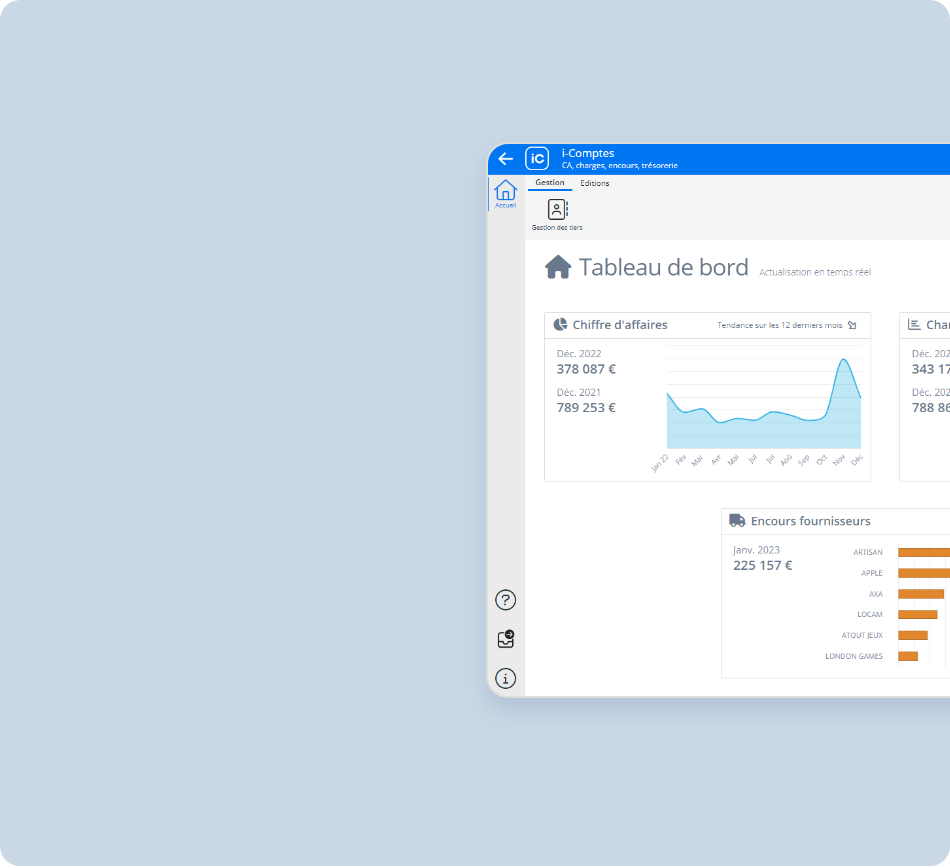This screenshot has height=868, width=950.
Task: Click the pie chart icon in Chiffre d'affaires
Action: tap(560, 325)
